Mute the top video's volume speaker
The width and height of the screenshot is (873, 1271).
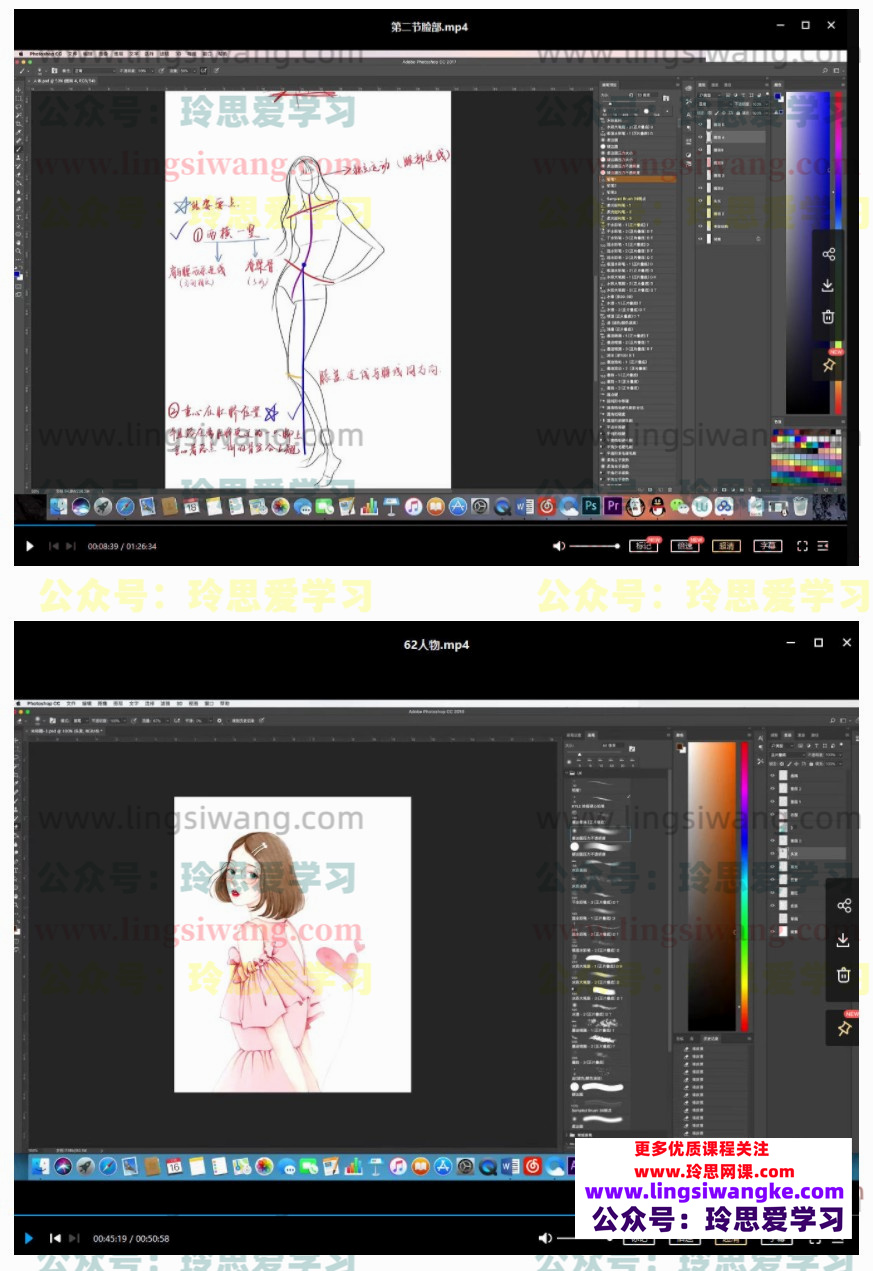[x=559, y=546]
